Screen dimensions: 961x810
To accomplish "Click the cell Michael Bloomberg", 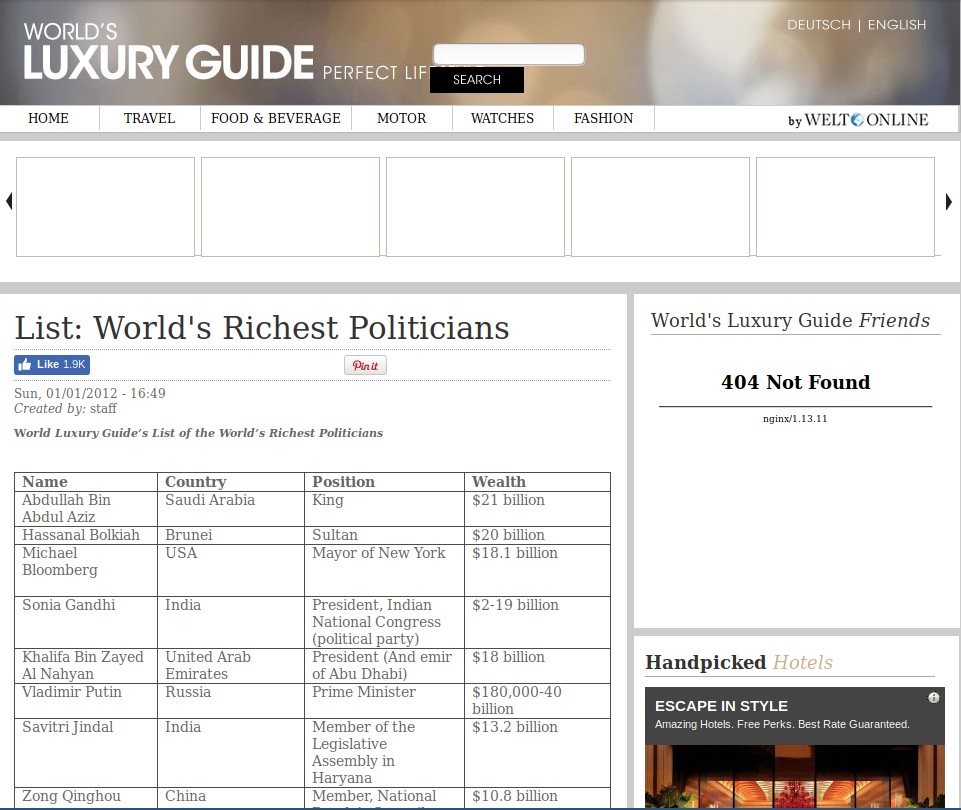I will pos(86,570).
